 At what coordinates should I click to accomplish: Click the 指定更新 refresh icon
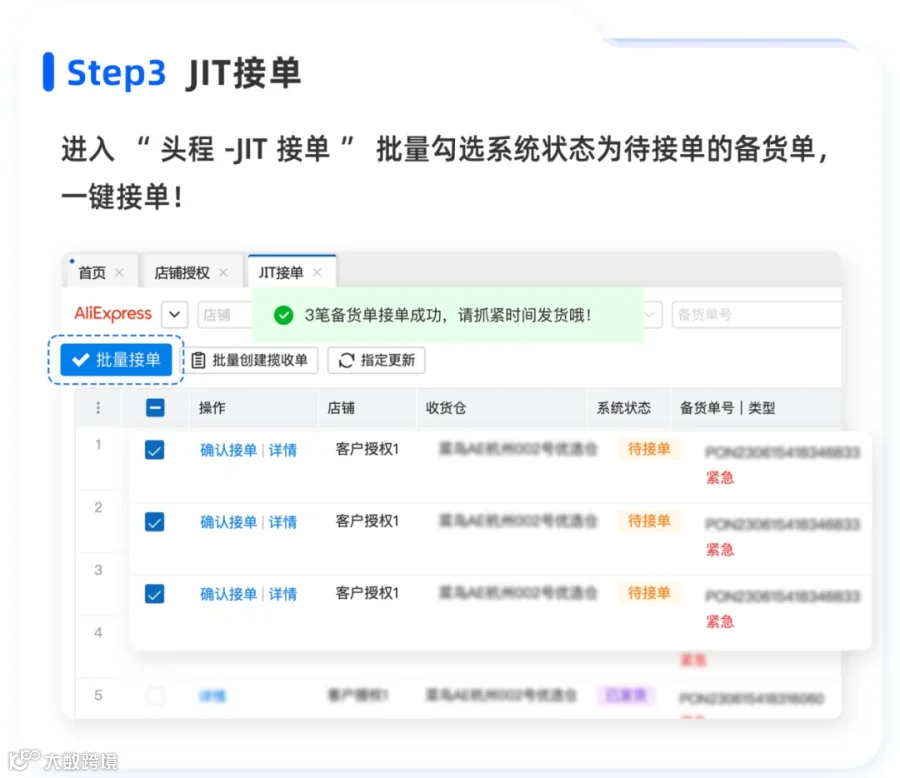[346, 361]
